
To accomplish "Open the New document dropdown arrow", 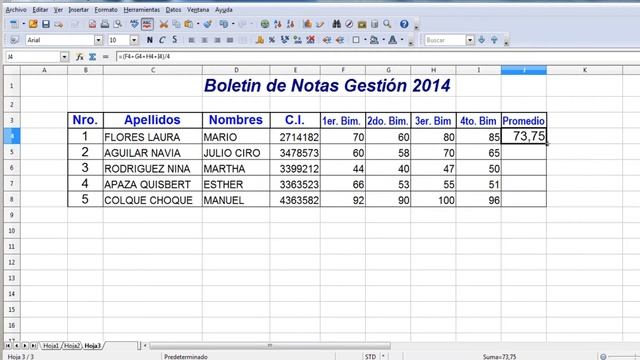I will [x=23, y=24].
